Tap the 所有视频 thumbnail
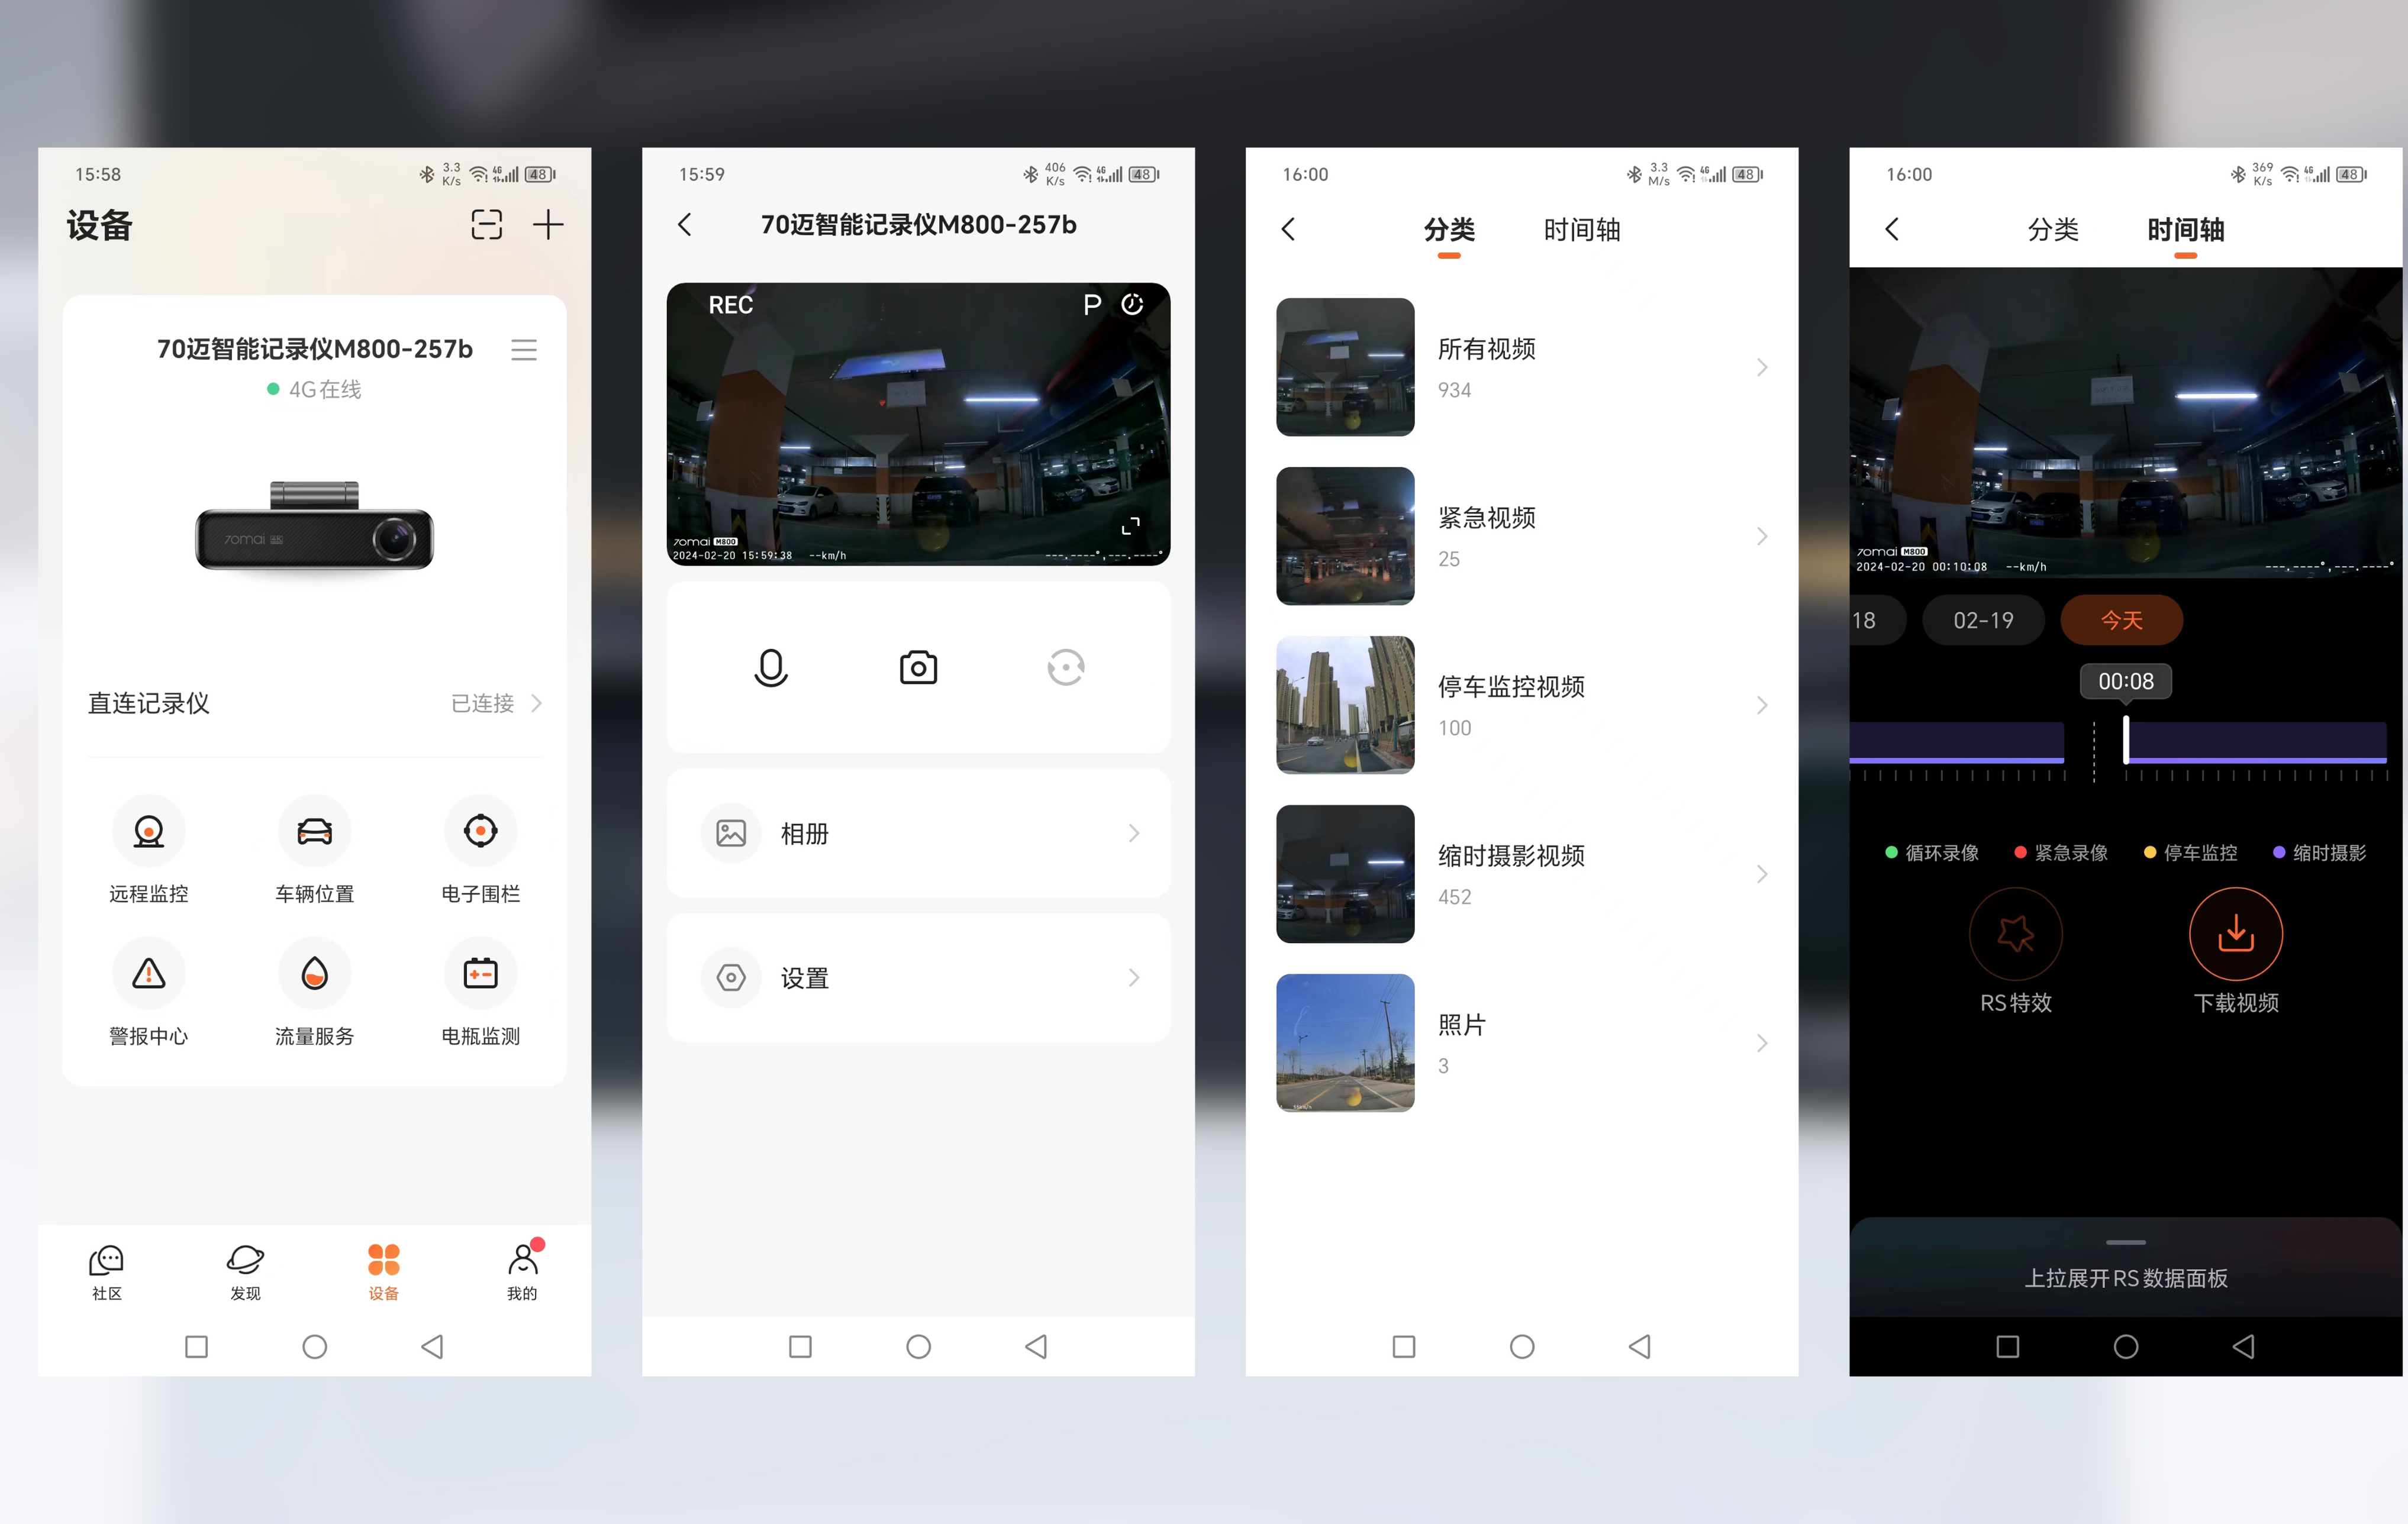Screen dimensions: 2408x1524 click(x=1345, y=367)
